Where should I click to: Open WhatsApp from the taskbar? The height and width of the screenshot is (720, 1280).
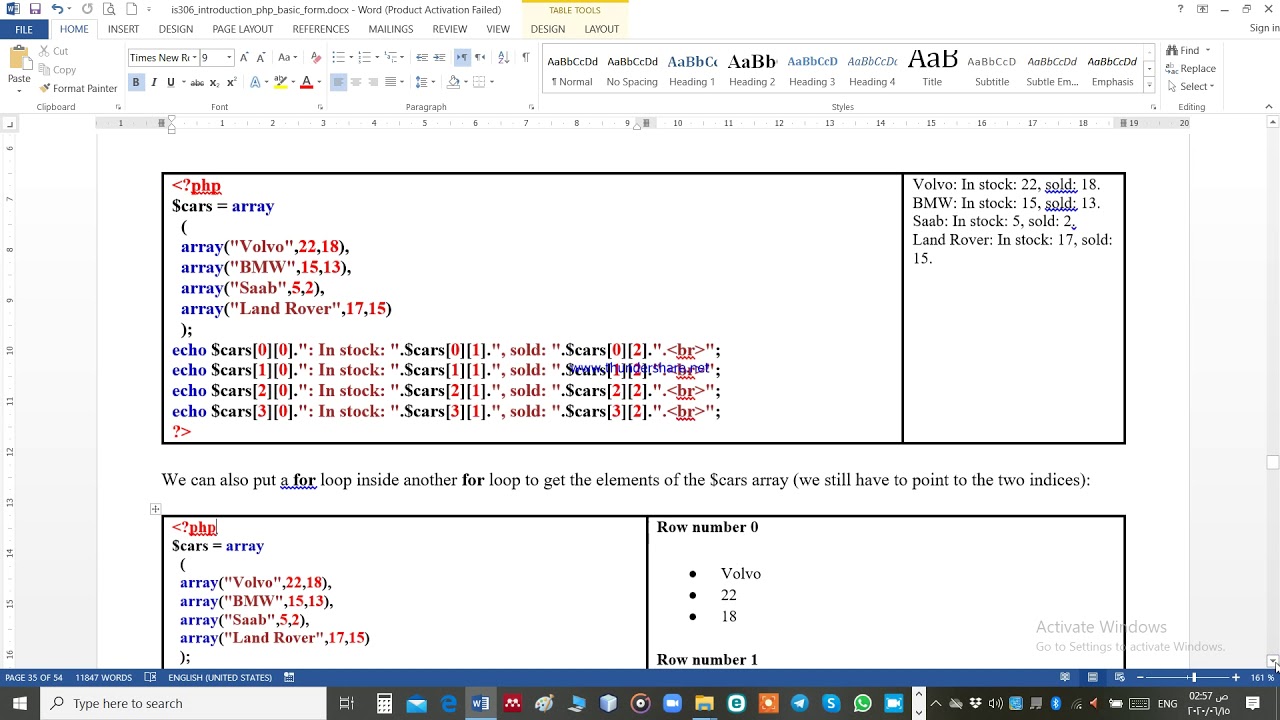(863, 703)
